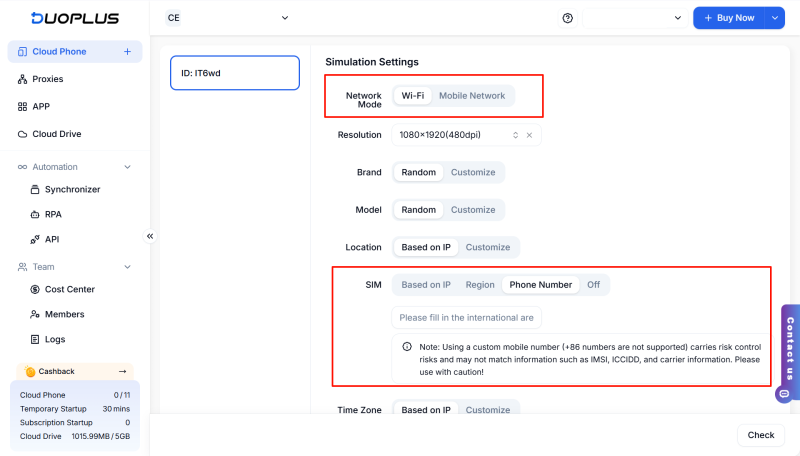Click the SIM phone number input field
This screenshot has width=800, height=456.
pyautogui.click(x=466, y=318)
